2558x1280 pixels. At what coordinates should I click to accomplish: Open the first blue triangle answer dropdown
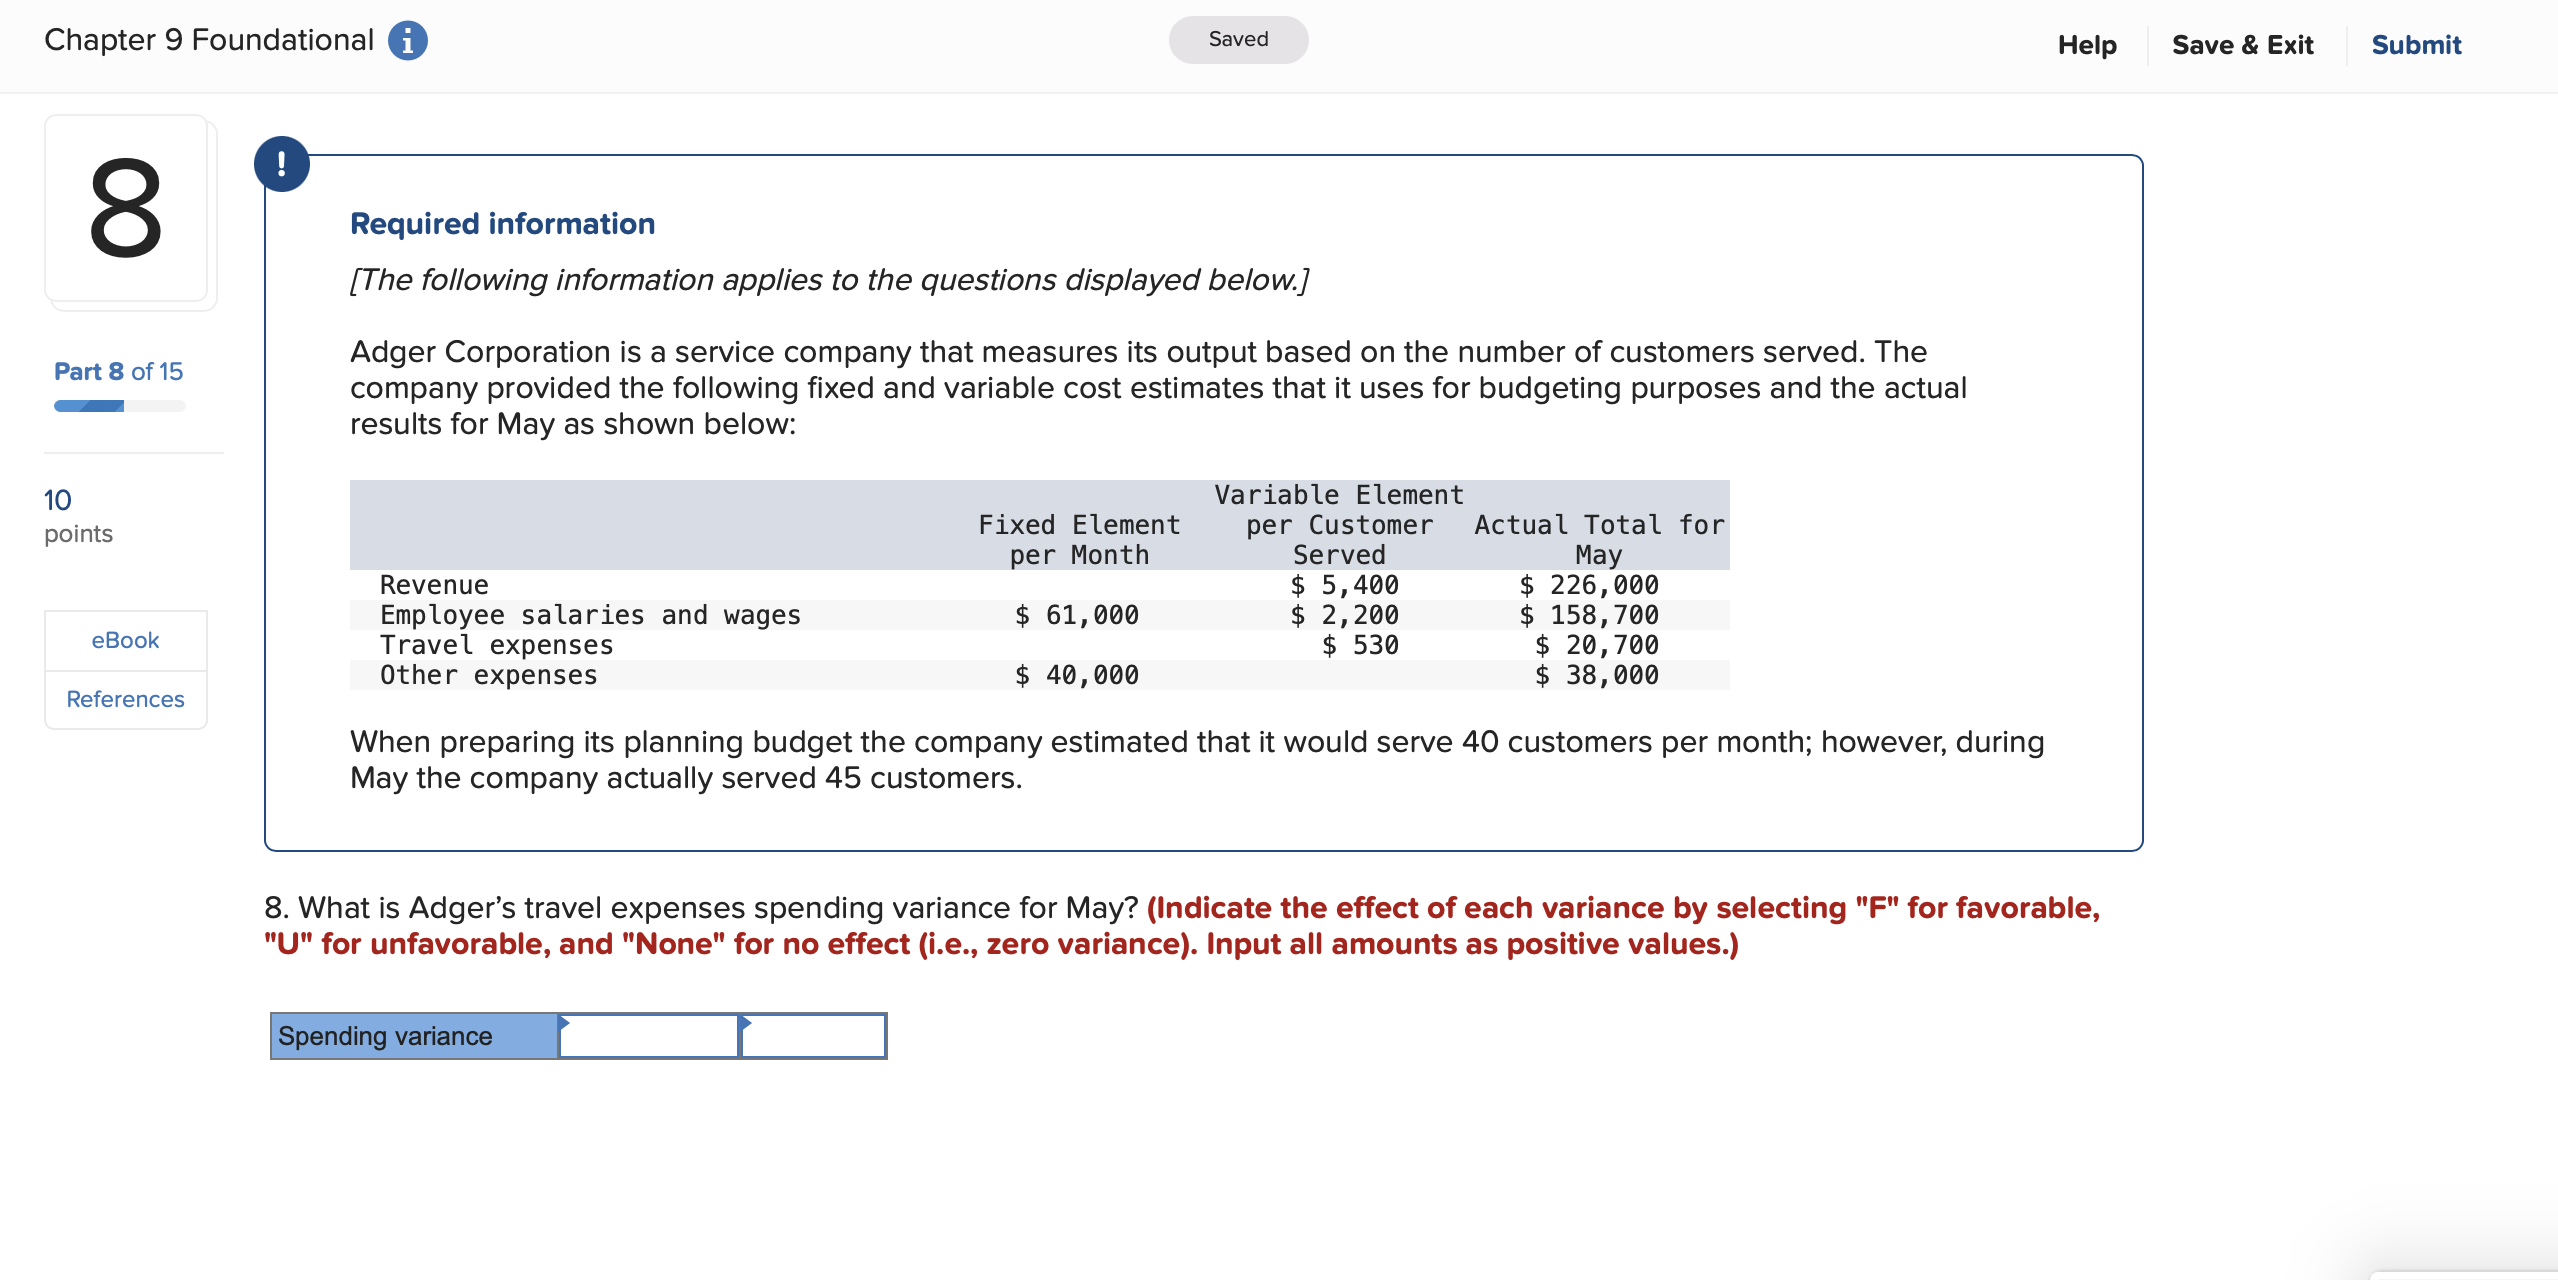566,1023
